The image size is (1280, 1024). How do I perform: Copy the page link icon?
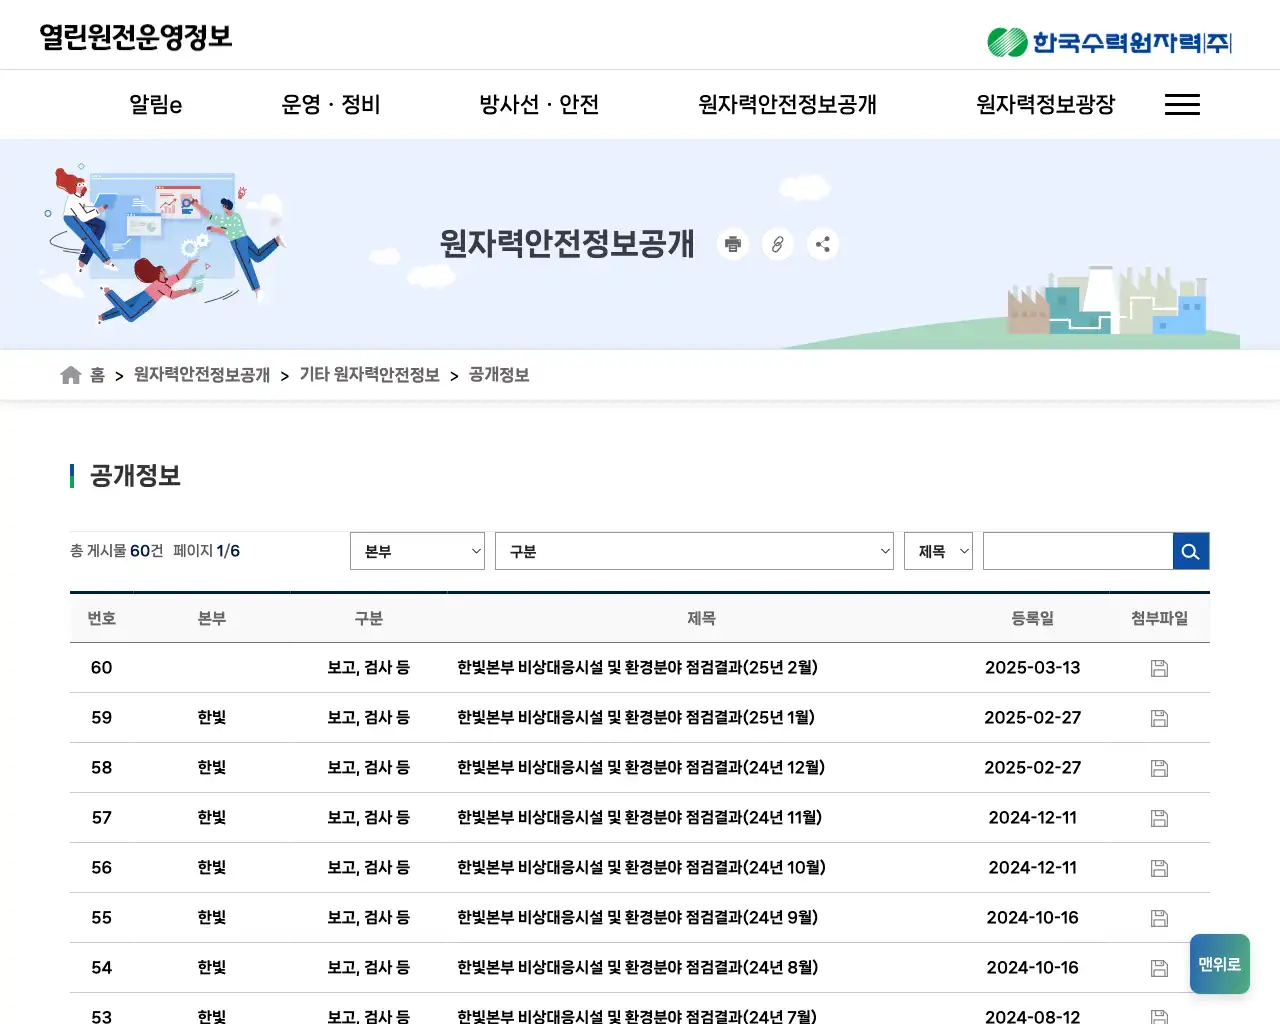click(x=778, y=244)
